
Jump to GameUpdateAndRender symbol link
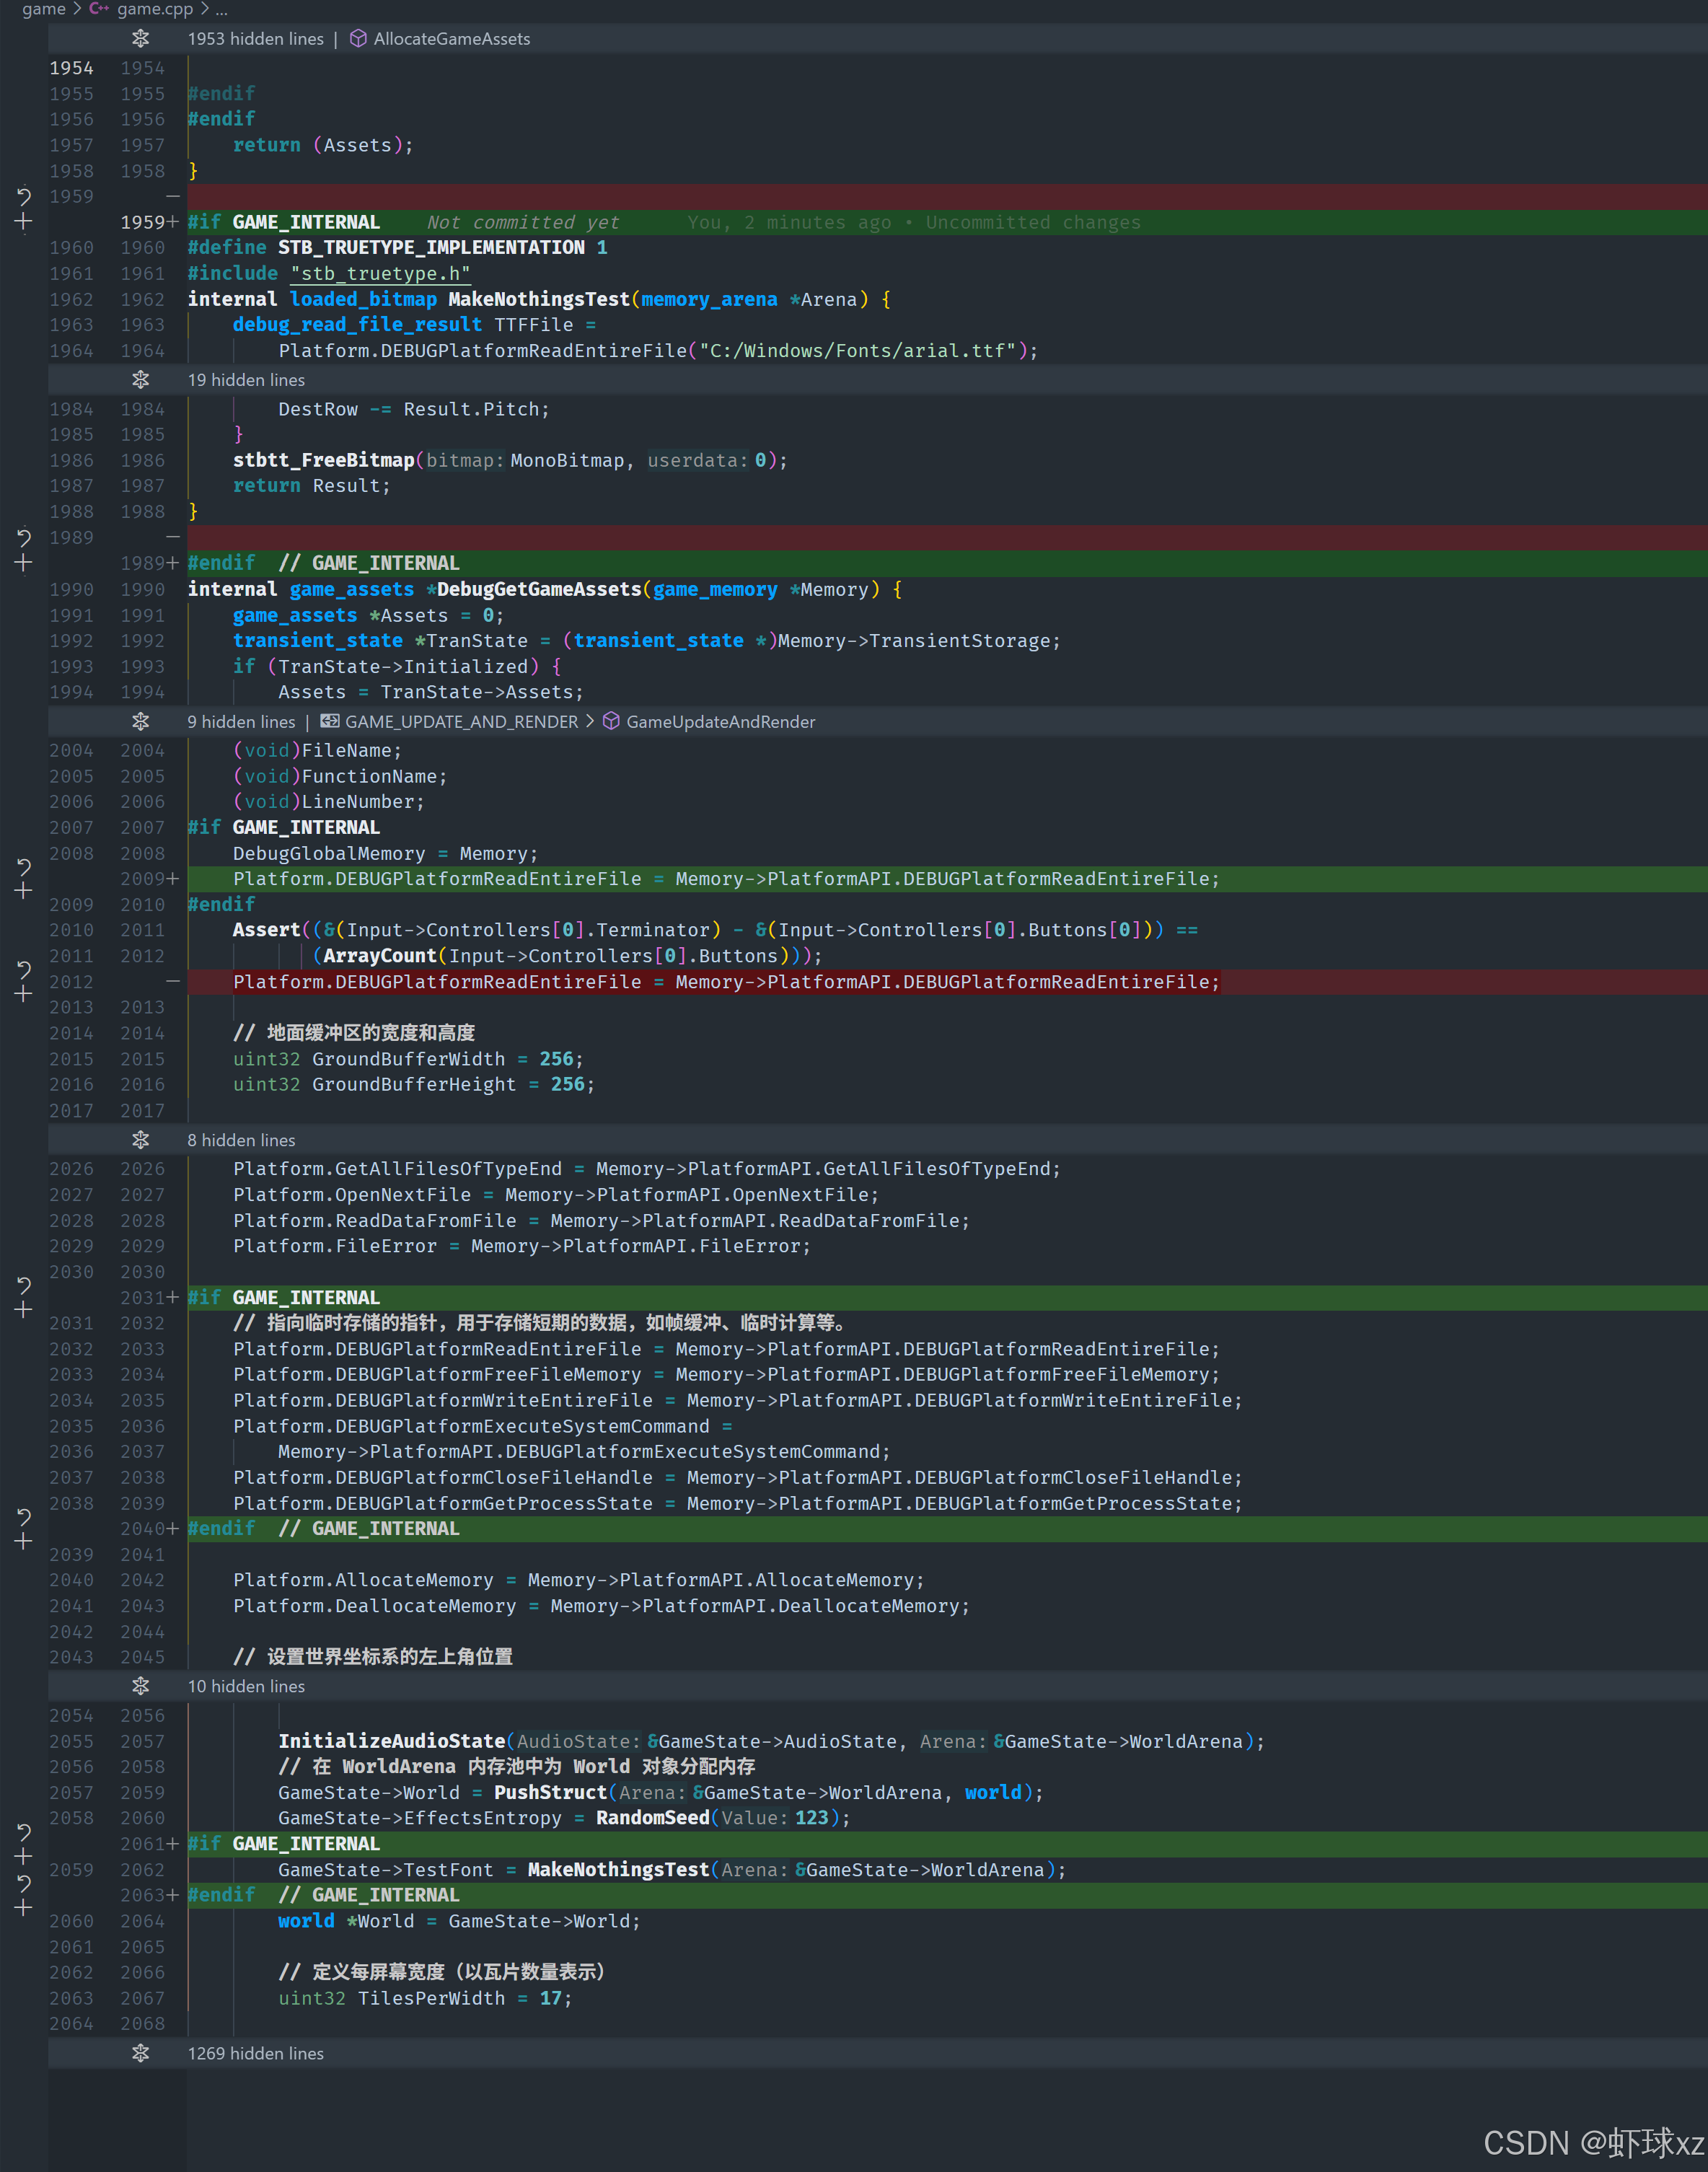point(720,722)
